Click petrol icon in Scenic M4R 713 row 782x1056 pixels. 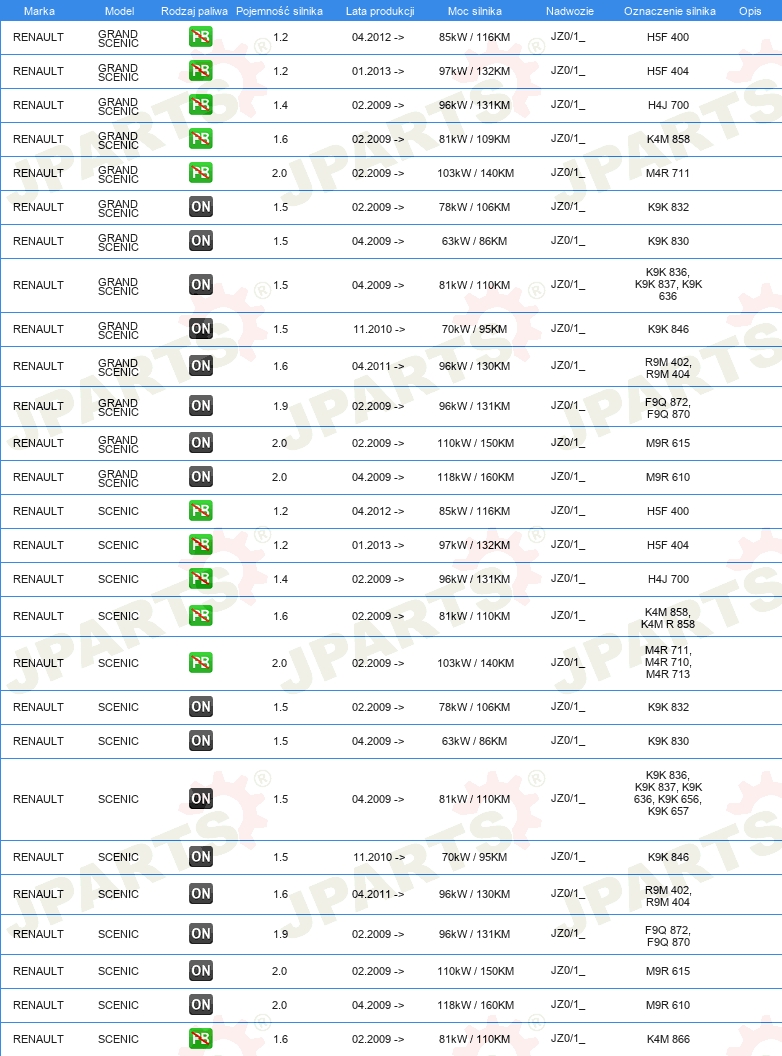[x=201, y=663]
